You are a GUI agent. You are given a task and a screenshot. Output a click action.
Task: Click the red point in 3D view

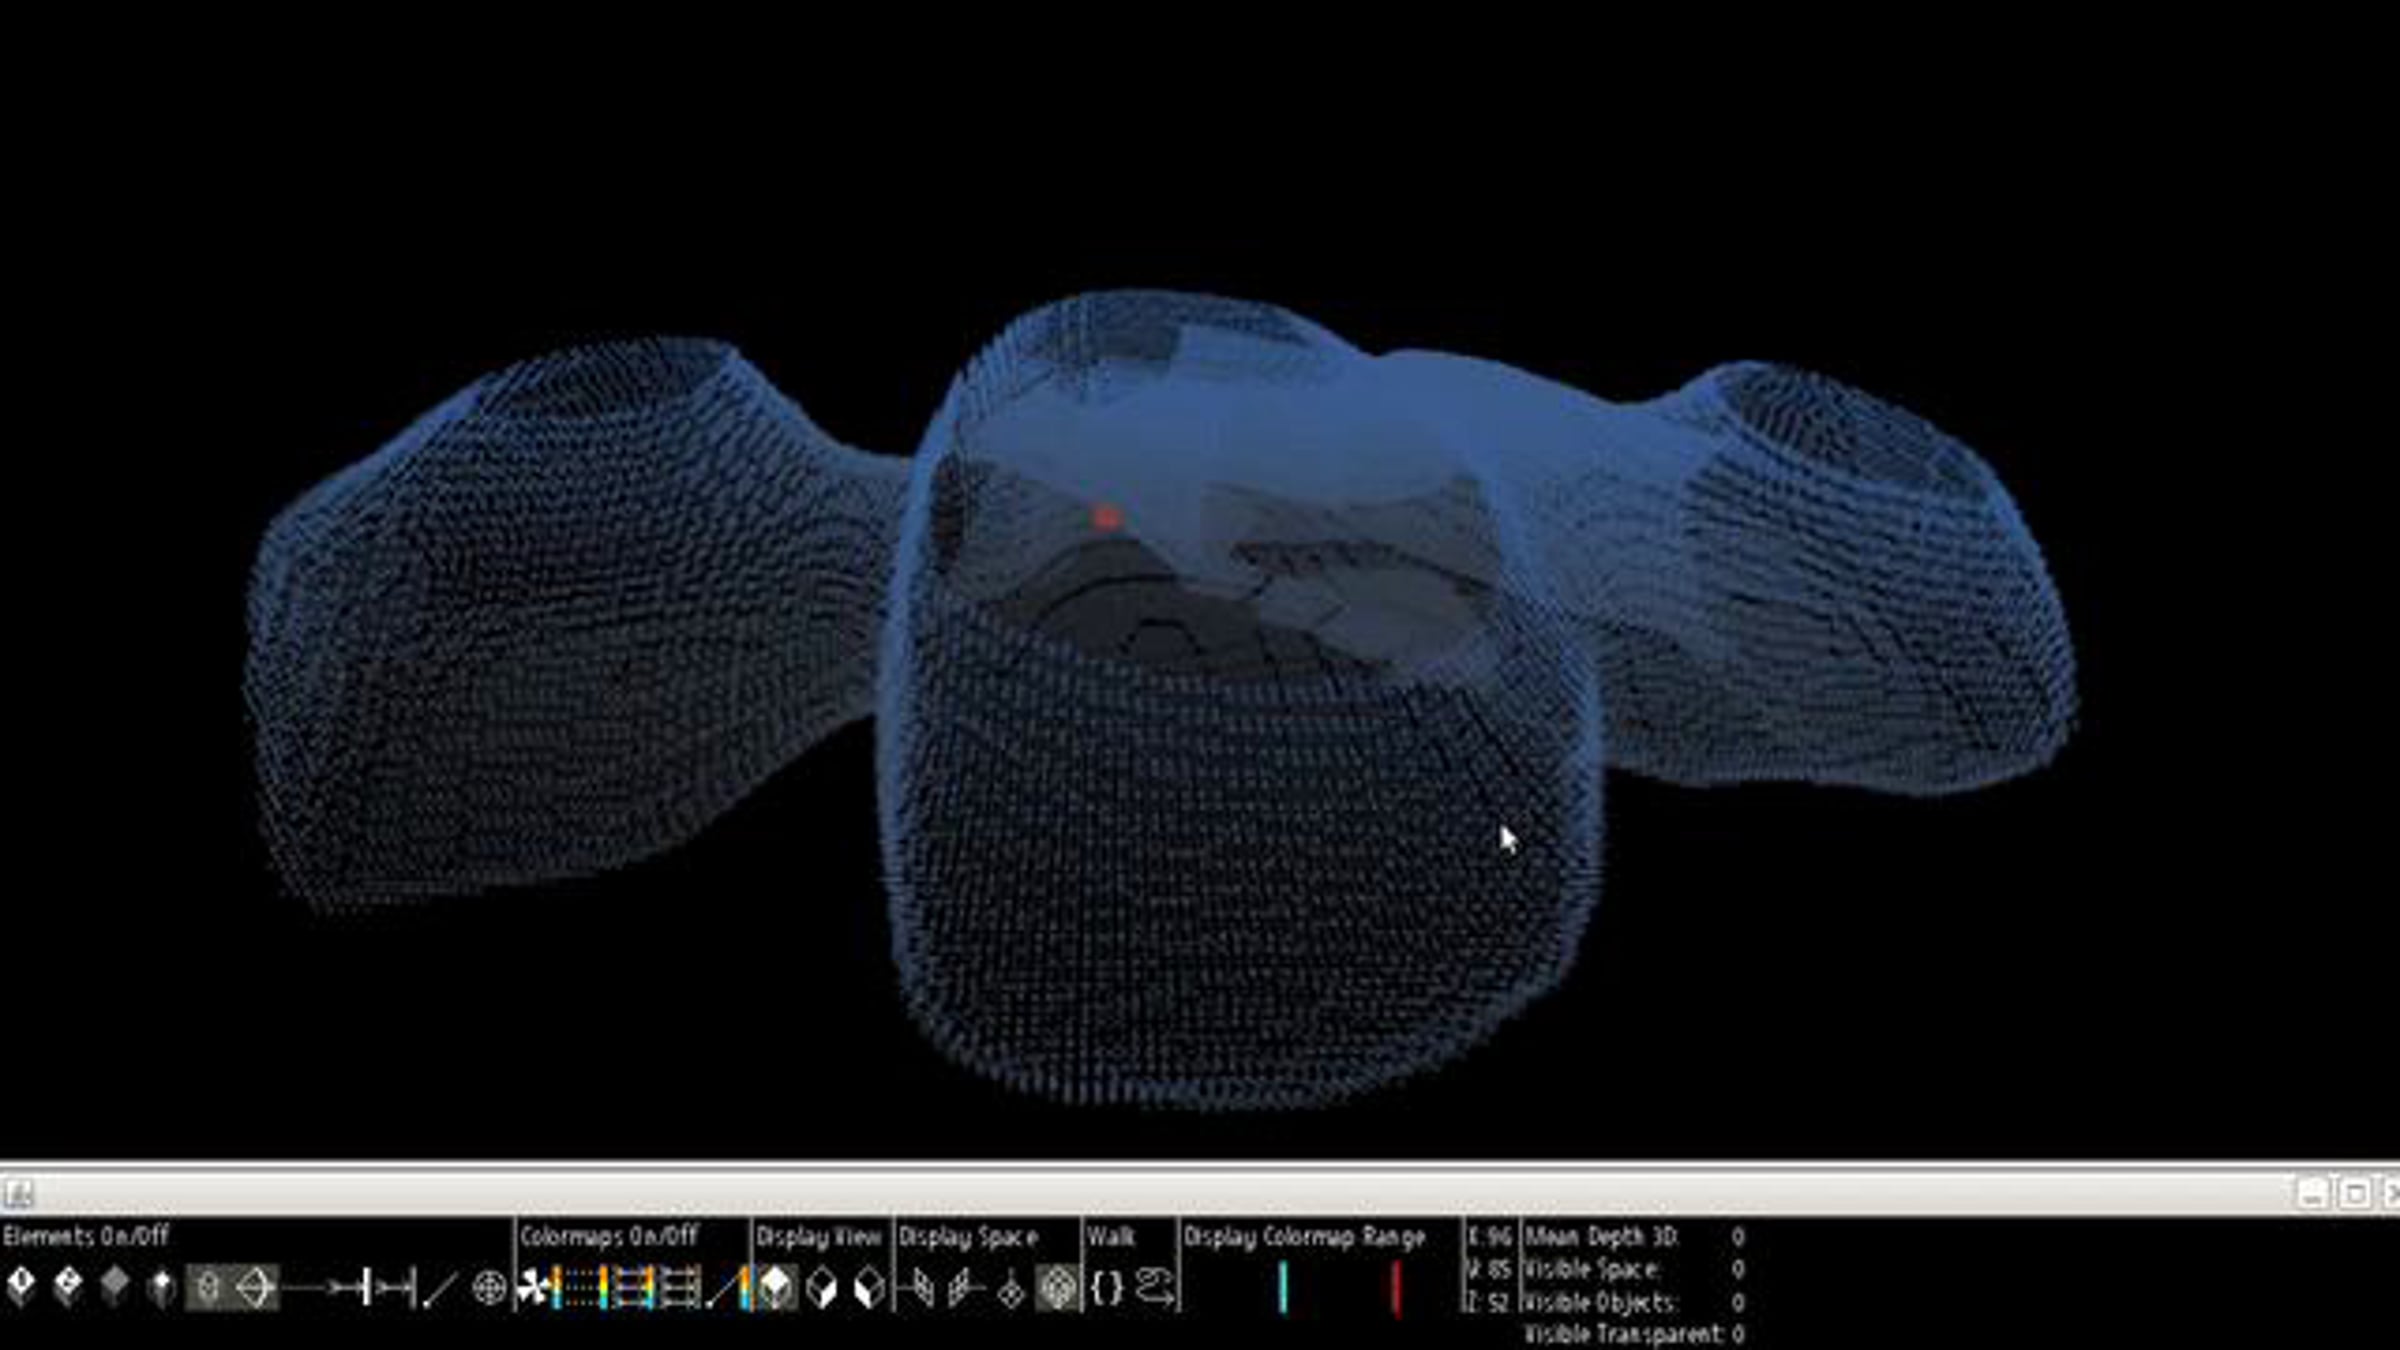1106,517
